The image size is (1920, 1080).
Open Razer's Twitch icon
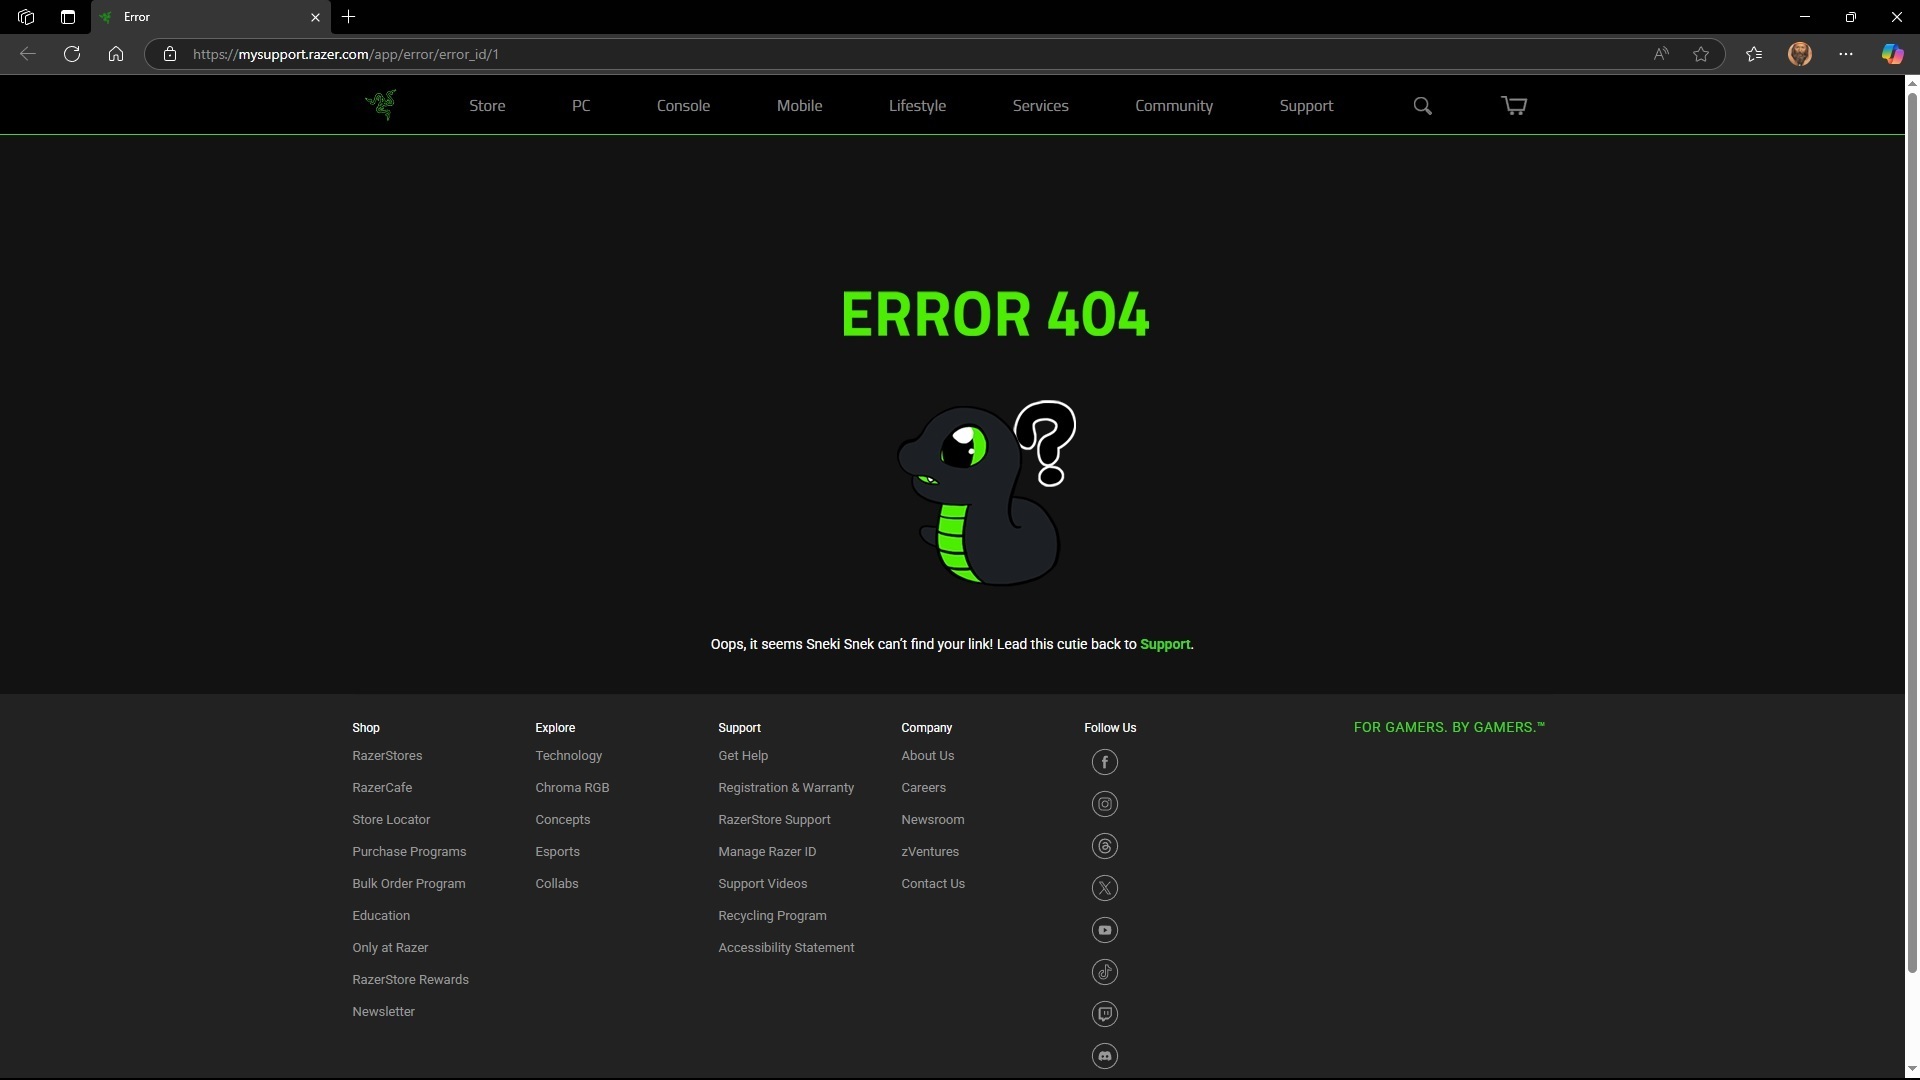[1104, 1014]
